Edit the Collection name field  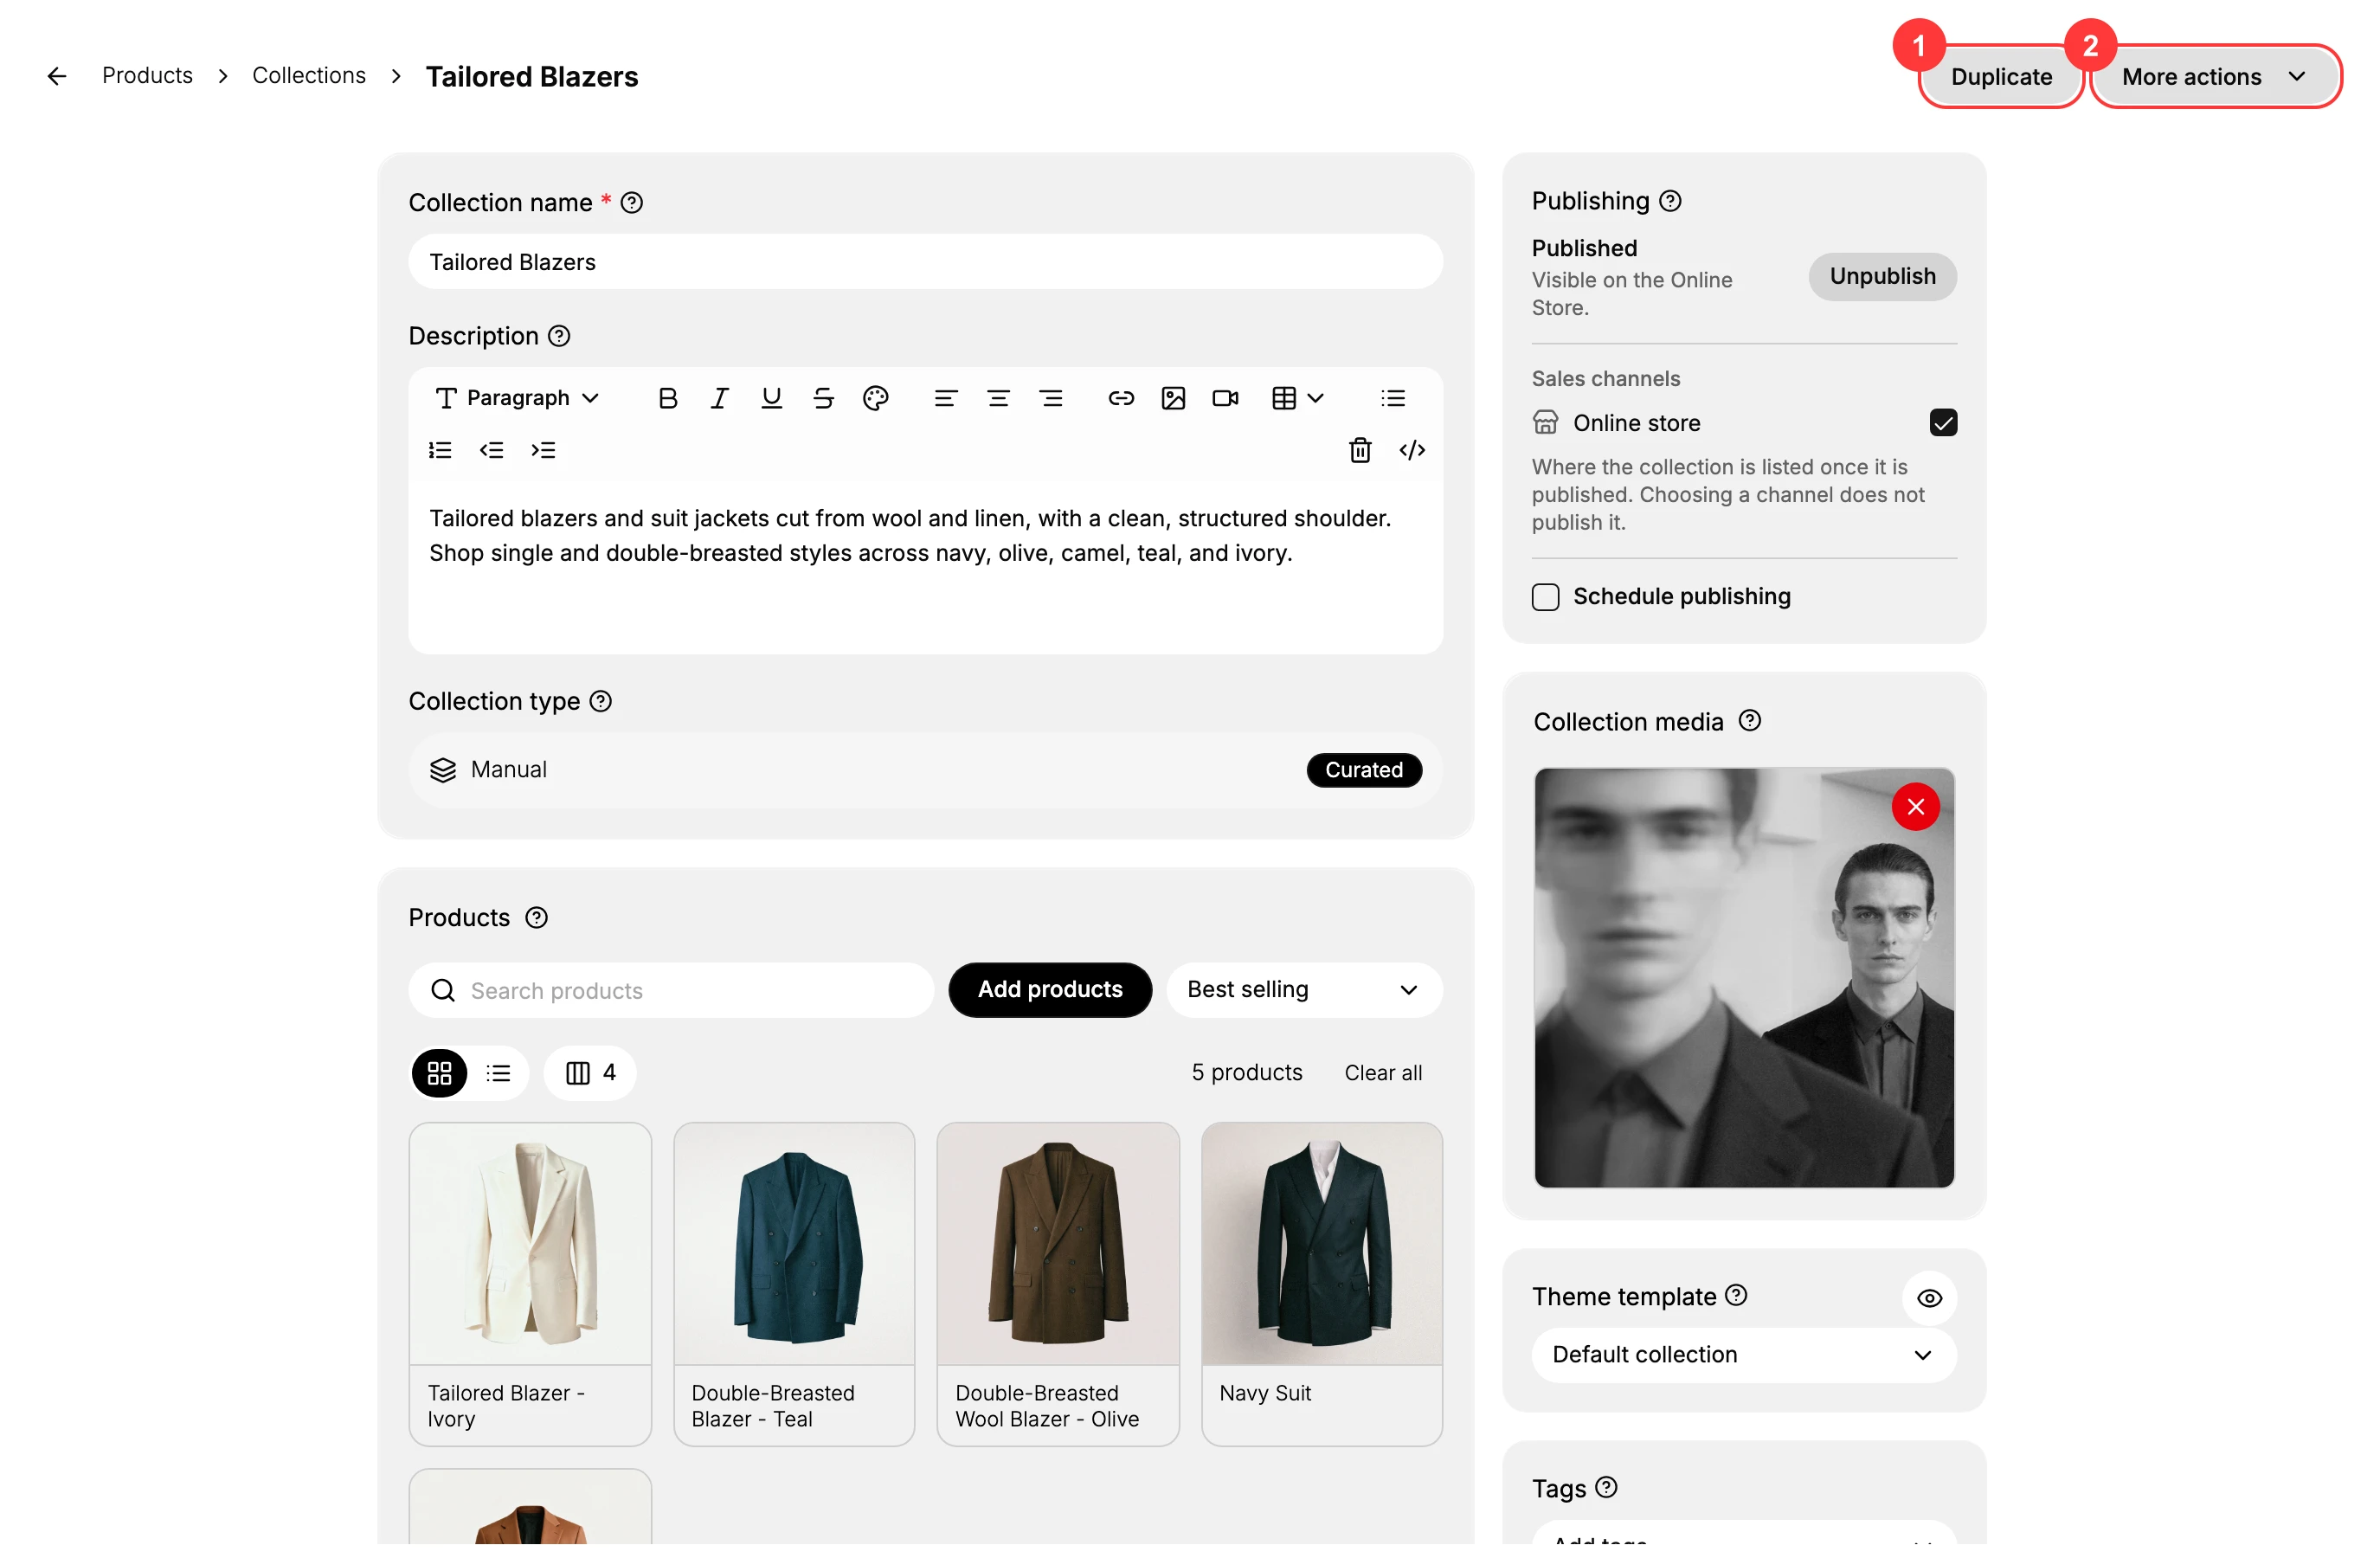[x=925, y=262]
